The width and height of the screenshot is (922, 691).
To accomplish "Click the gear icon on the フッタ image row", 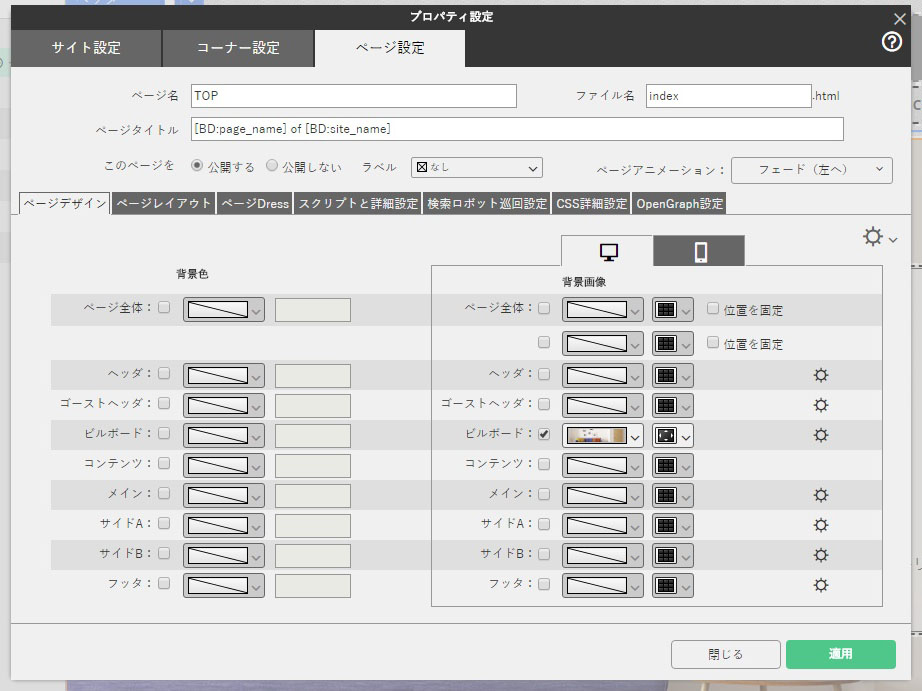I will click(x=820, y=584).
